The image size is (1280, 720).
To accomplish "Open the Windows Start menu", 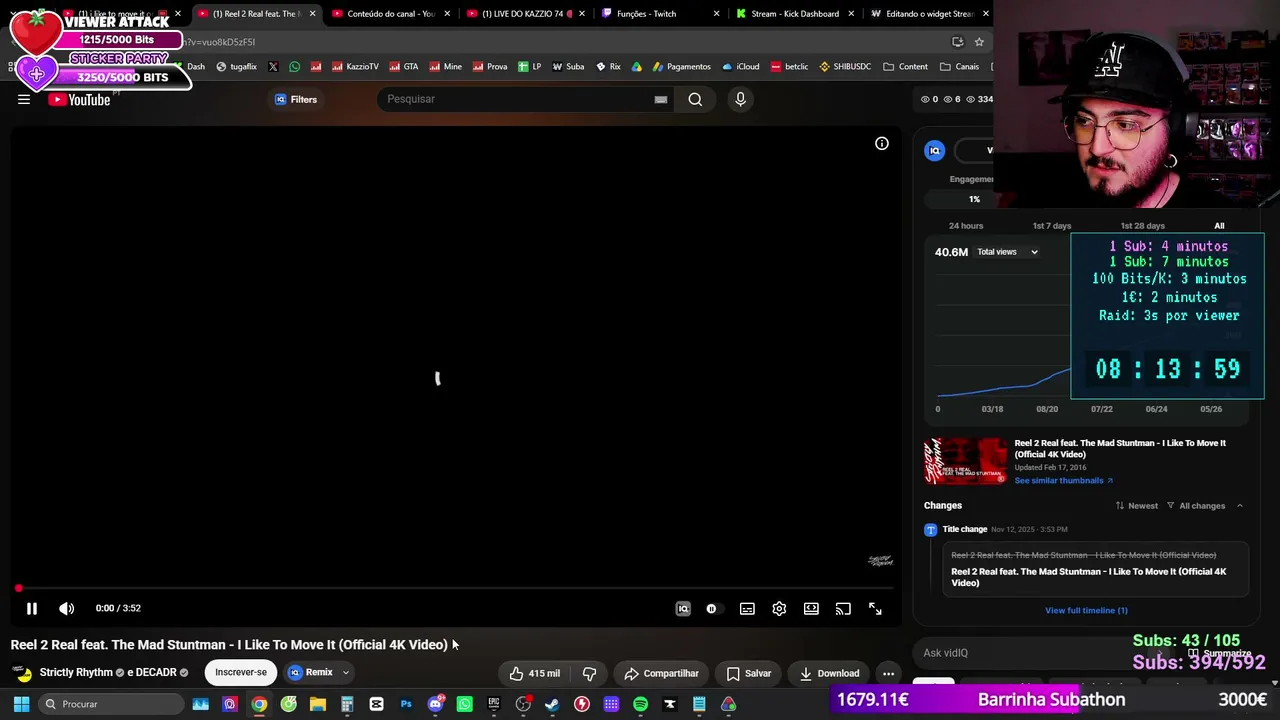I will click(x=21, y=704).
